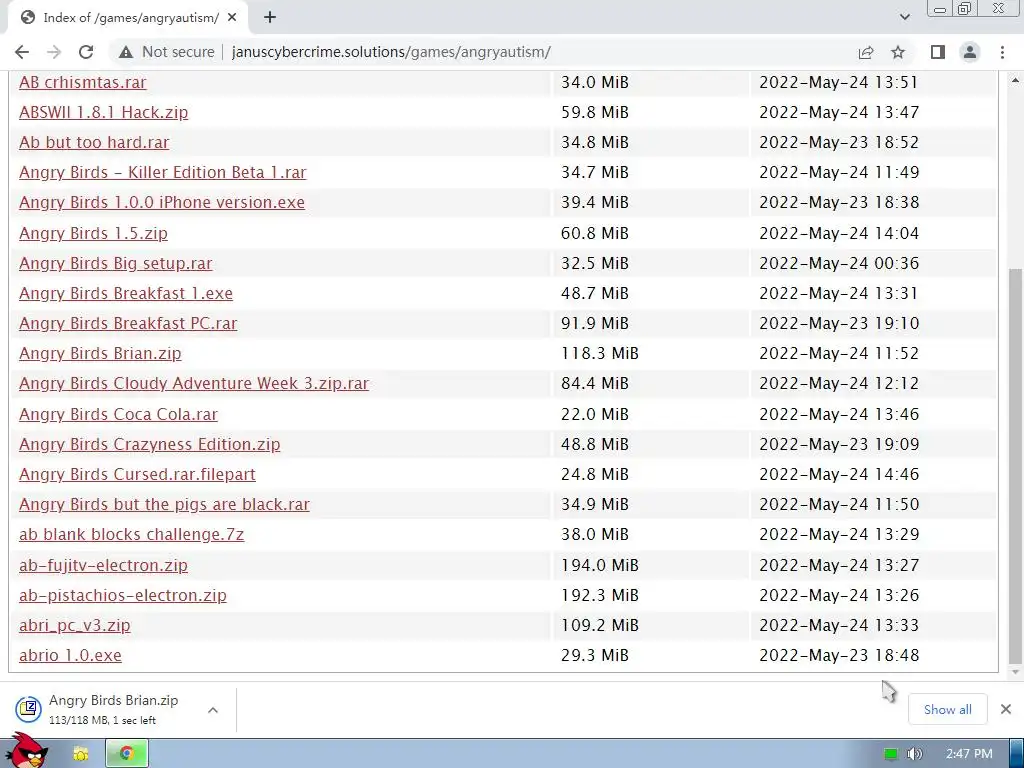Click the date 2022-May-24 14:46
Image resolution: width=1024 pixels, height=768 pixels.
[x=839, y=474]
